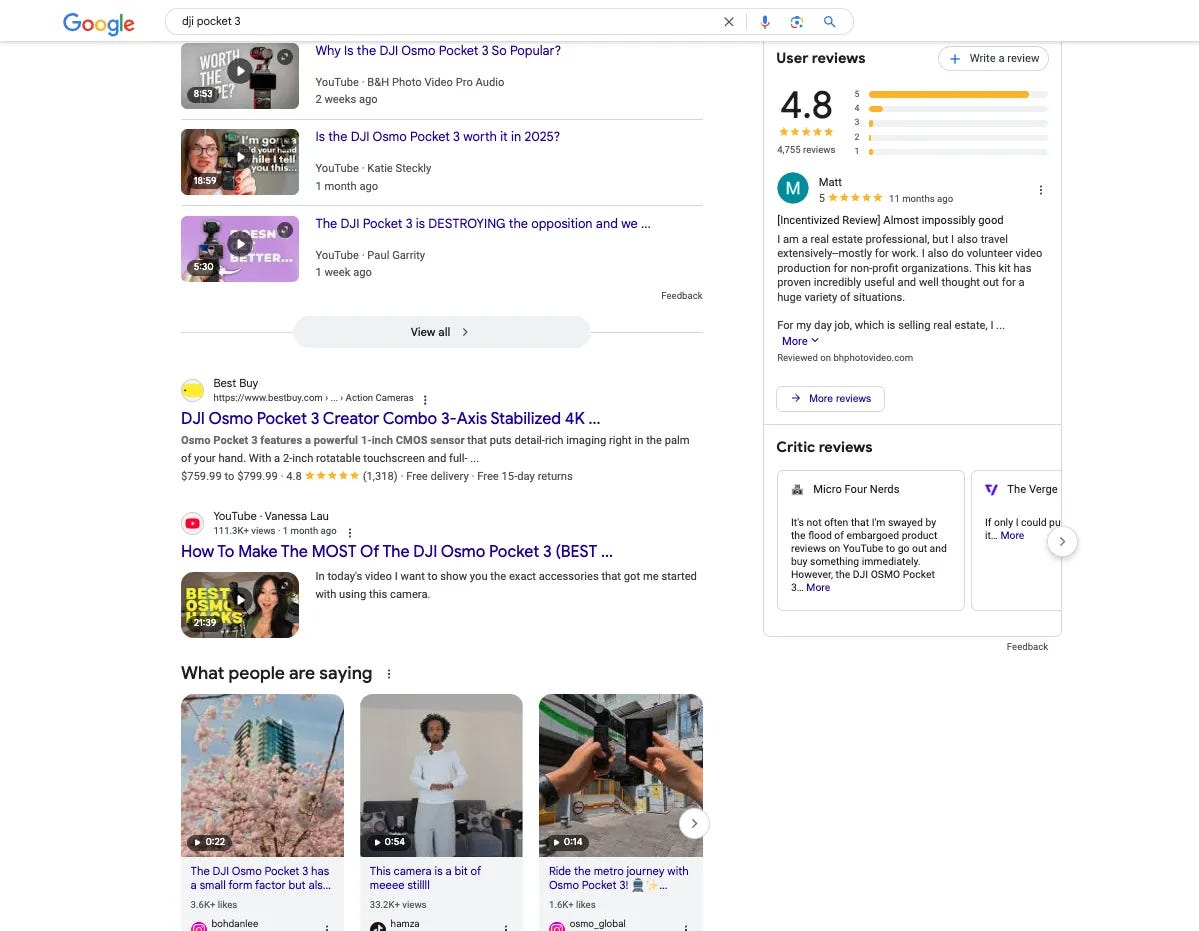Expand Micro Four Nerds review with 'More'
This screenshot has height=931, width=1199.
[817, 587]
